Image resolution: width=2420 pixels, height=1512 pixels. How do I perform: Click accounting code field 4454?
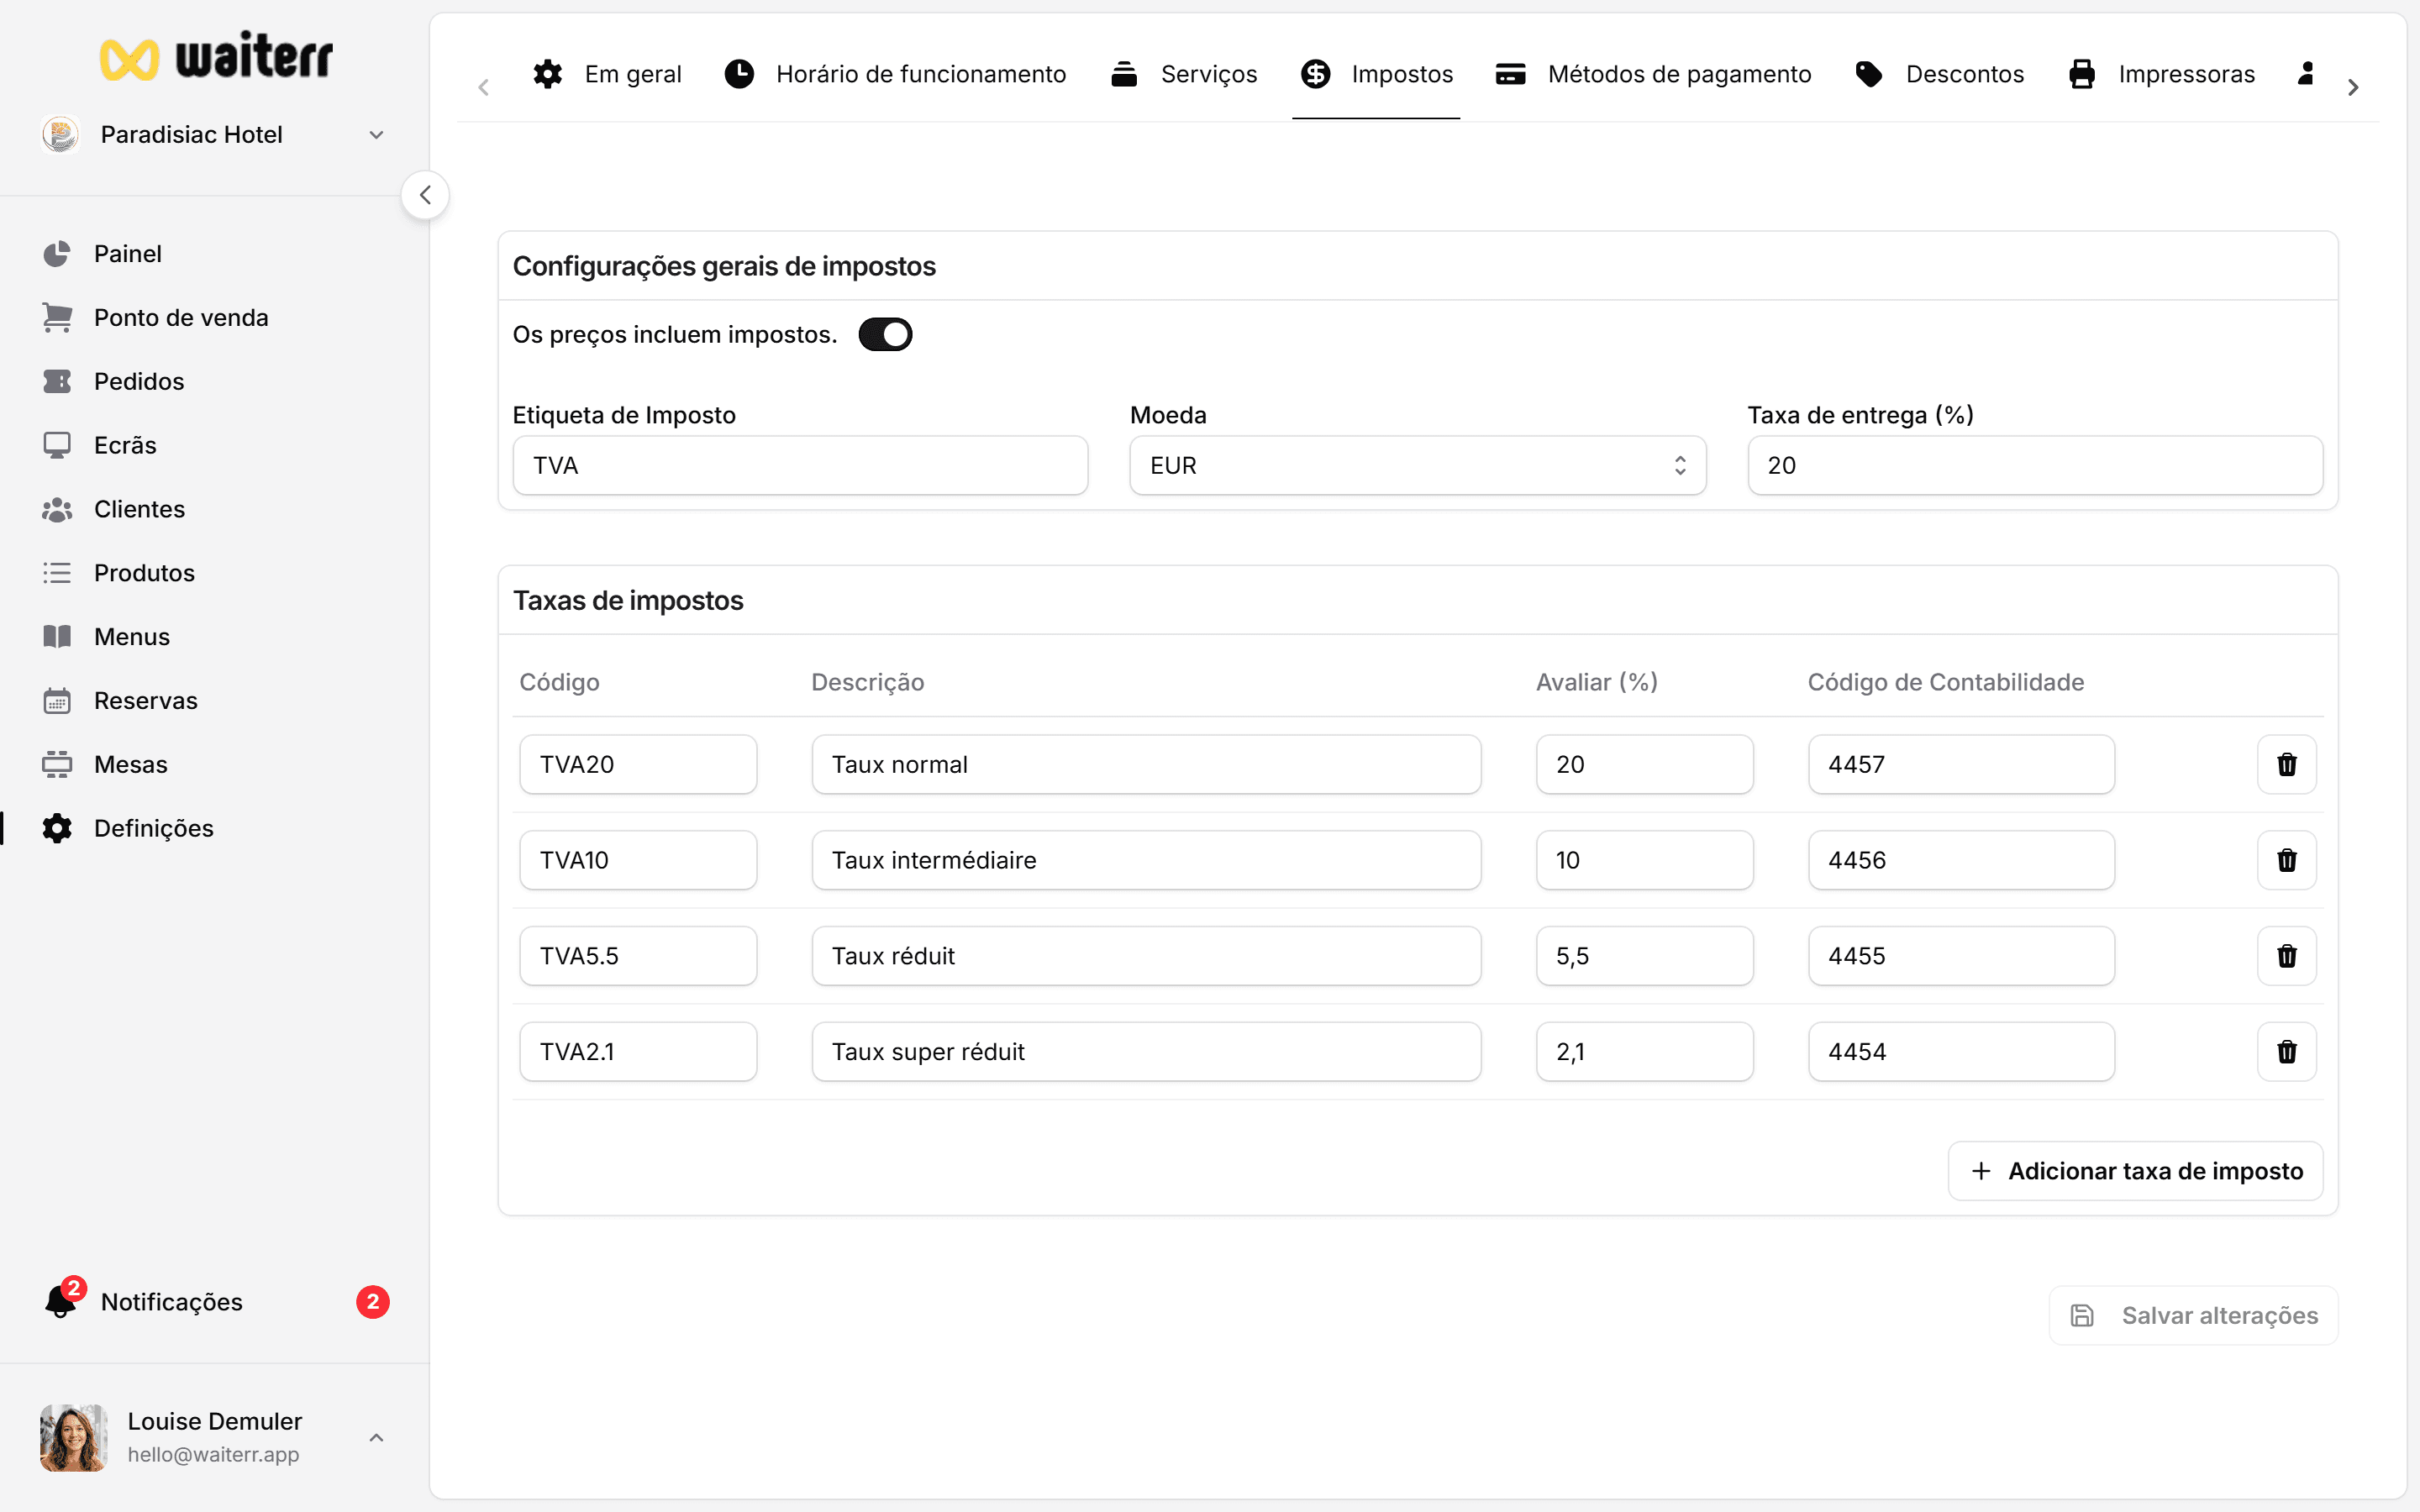click(1961, 1052)
